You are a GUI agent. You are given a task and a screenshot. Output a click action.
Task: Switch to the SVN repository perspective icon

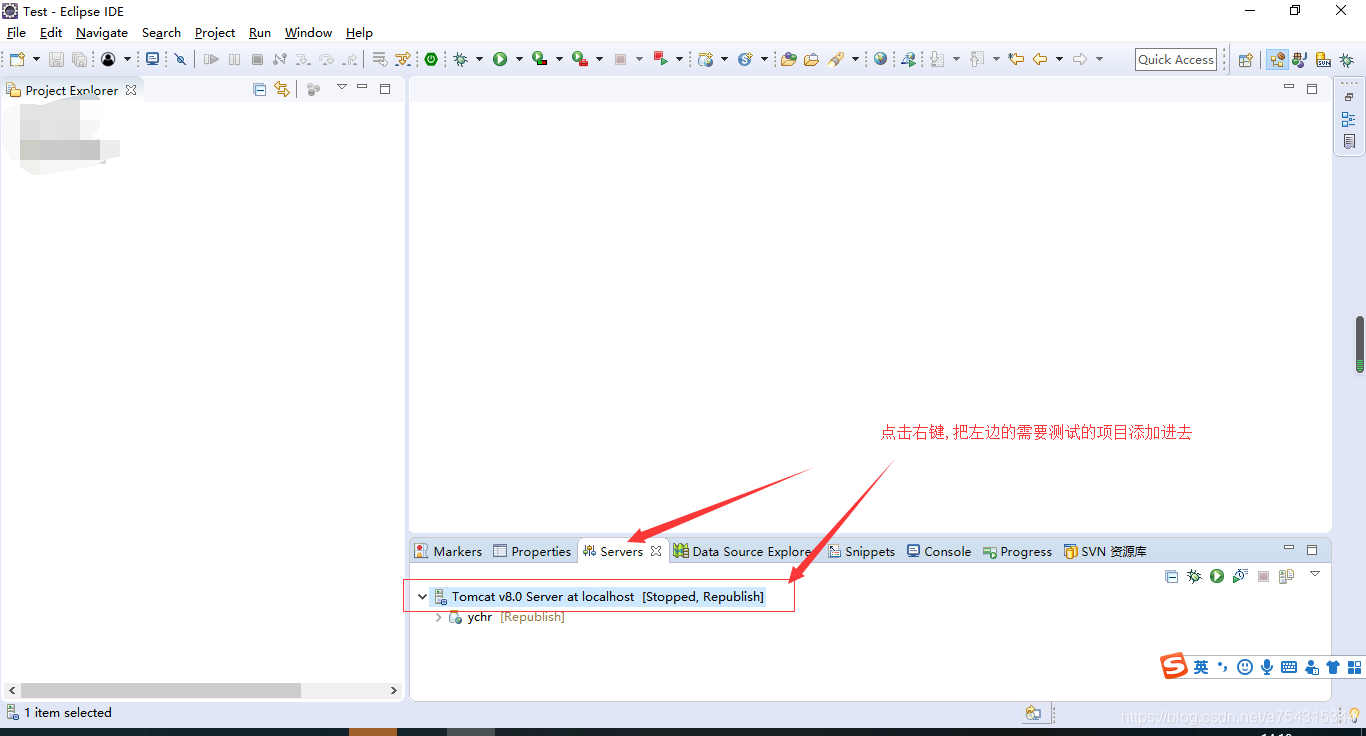1323,60
